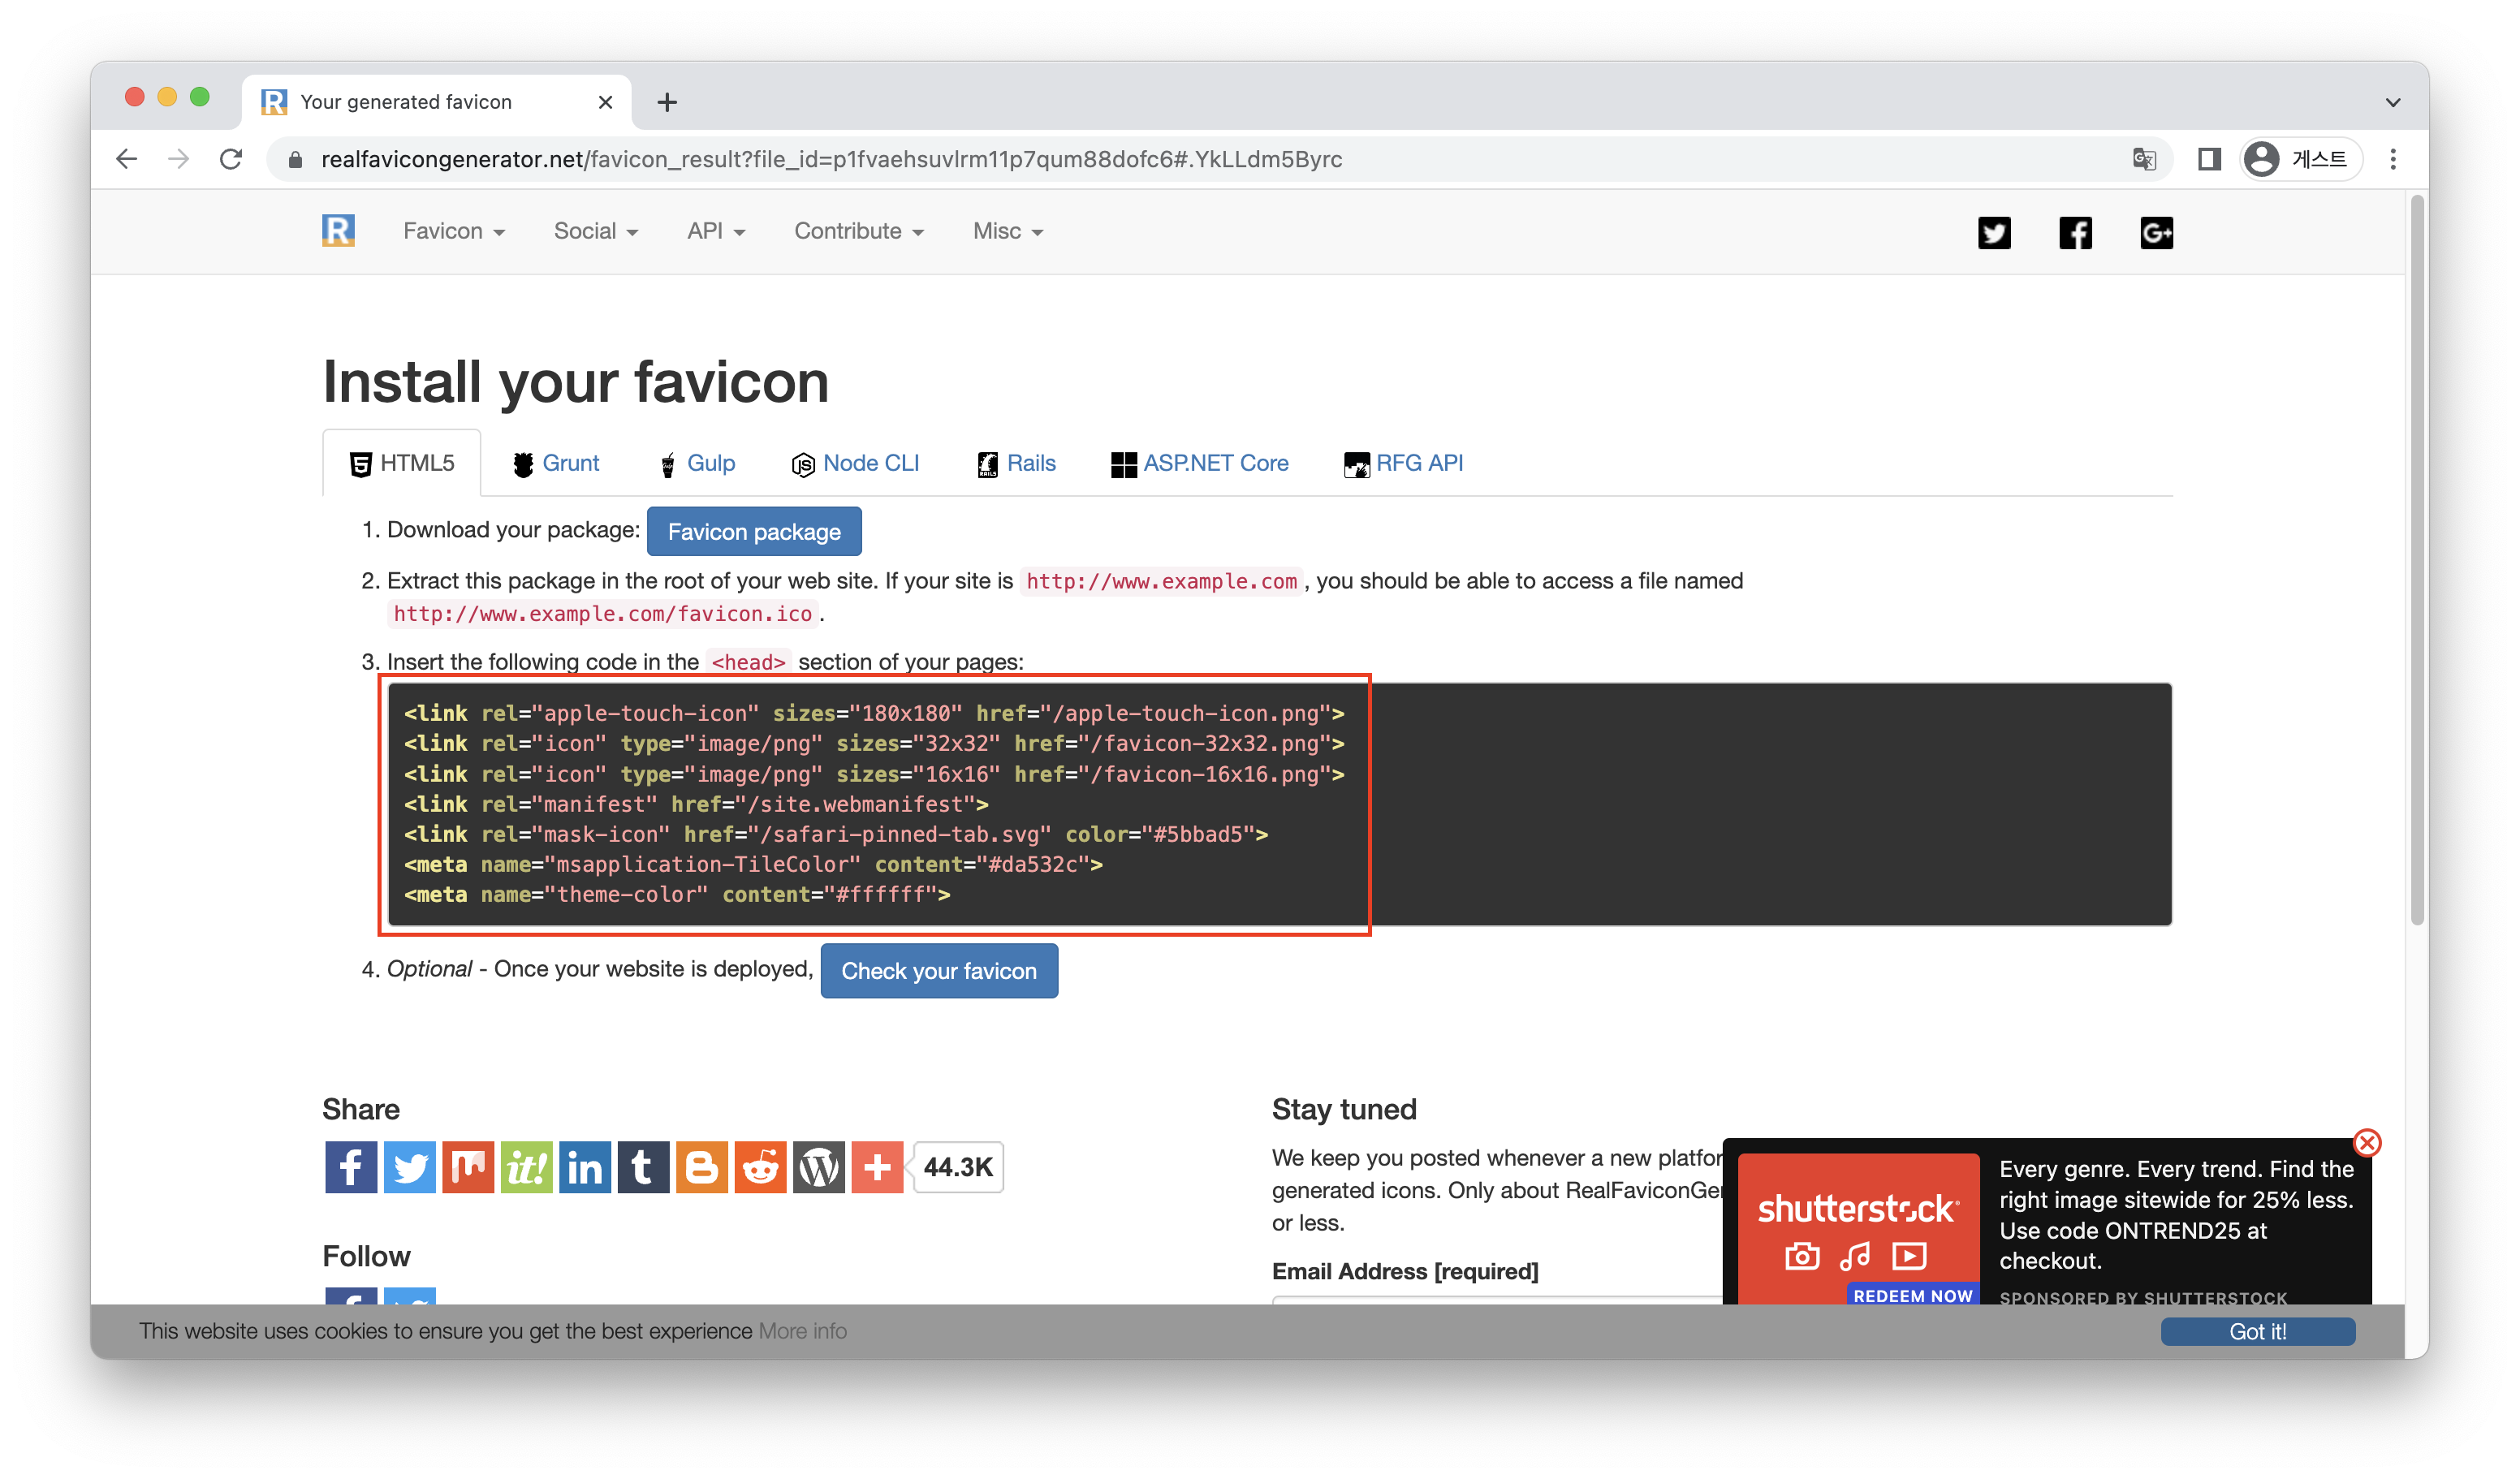
Task: Click REDEEM NOW on the ad
Action: [1912, 1294]
